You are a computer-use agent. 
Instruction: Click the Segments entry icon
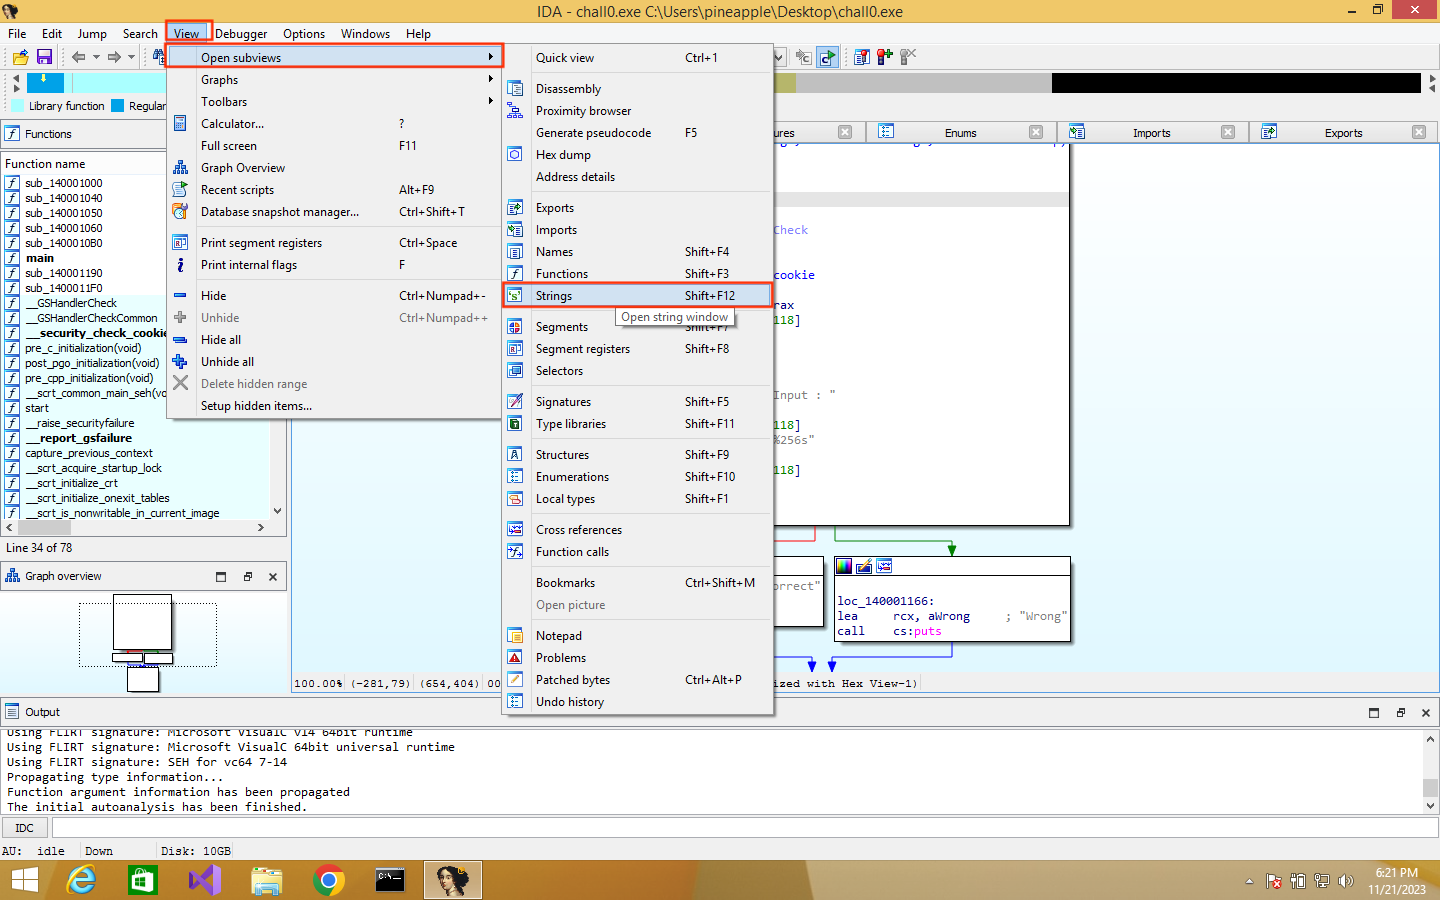click(515, 326)
